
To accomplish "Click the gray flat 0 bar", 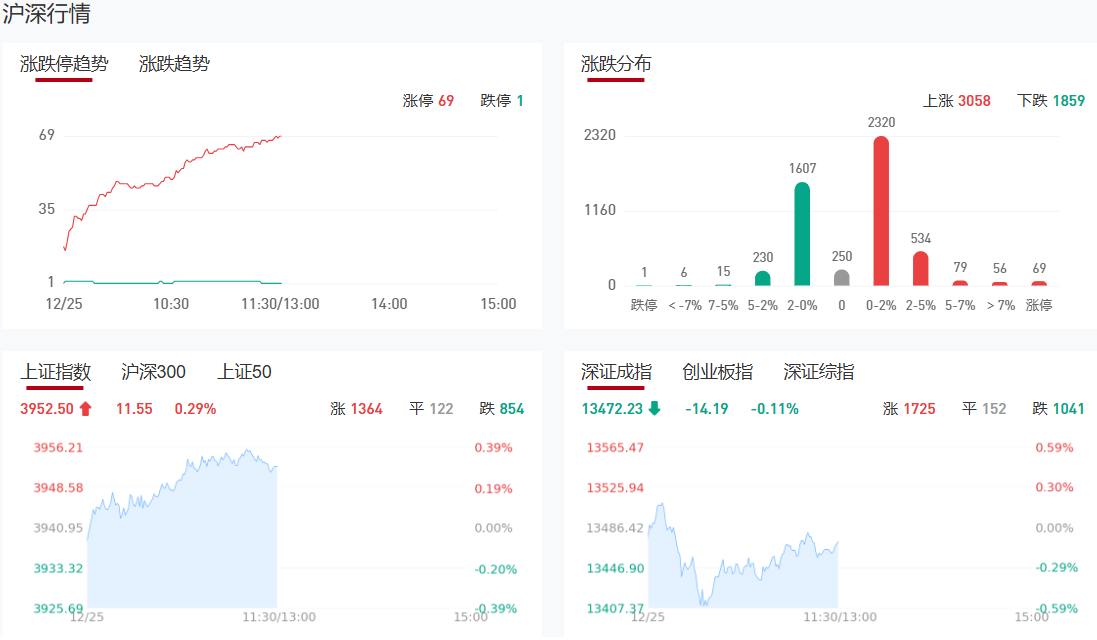I will 842,278.
